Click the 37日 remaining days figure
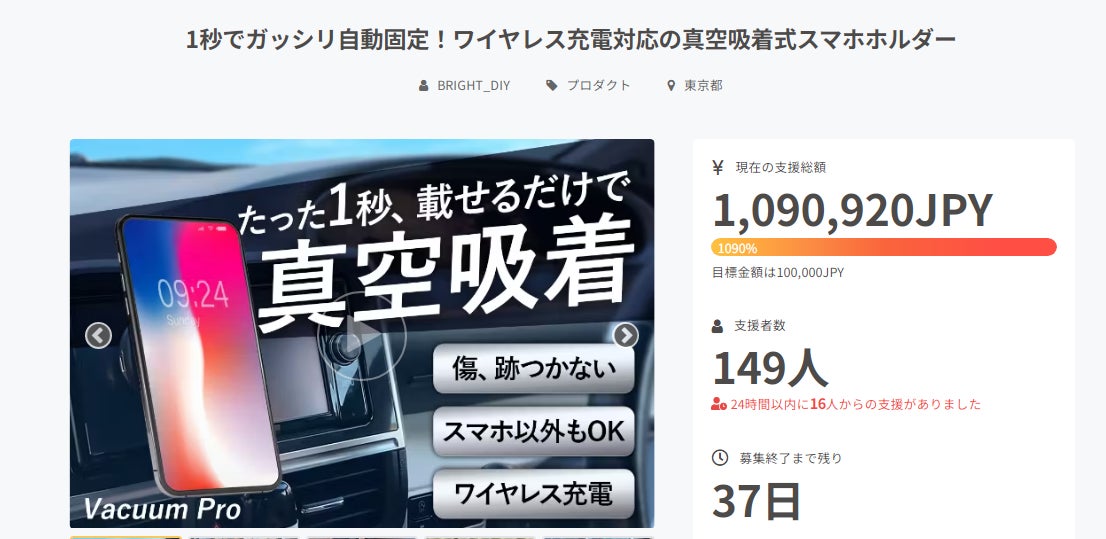Viewport: 1106px width, 539px height. (756, 501)
